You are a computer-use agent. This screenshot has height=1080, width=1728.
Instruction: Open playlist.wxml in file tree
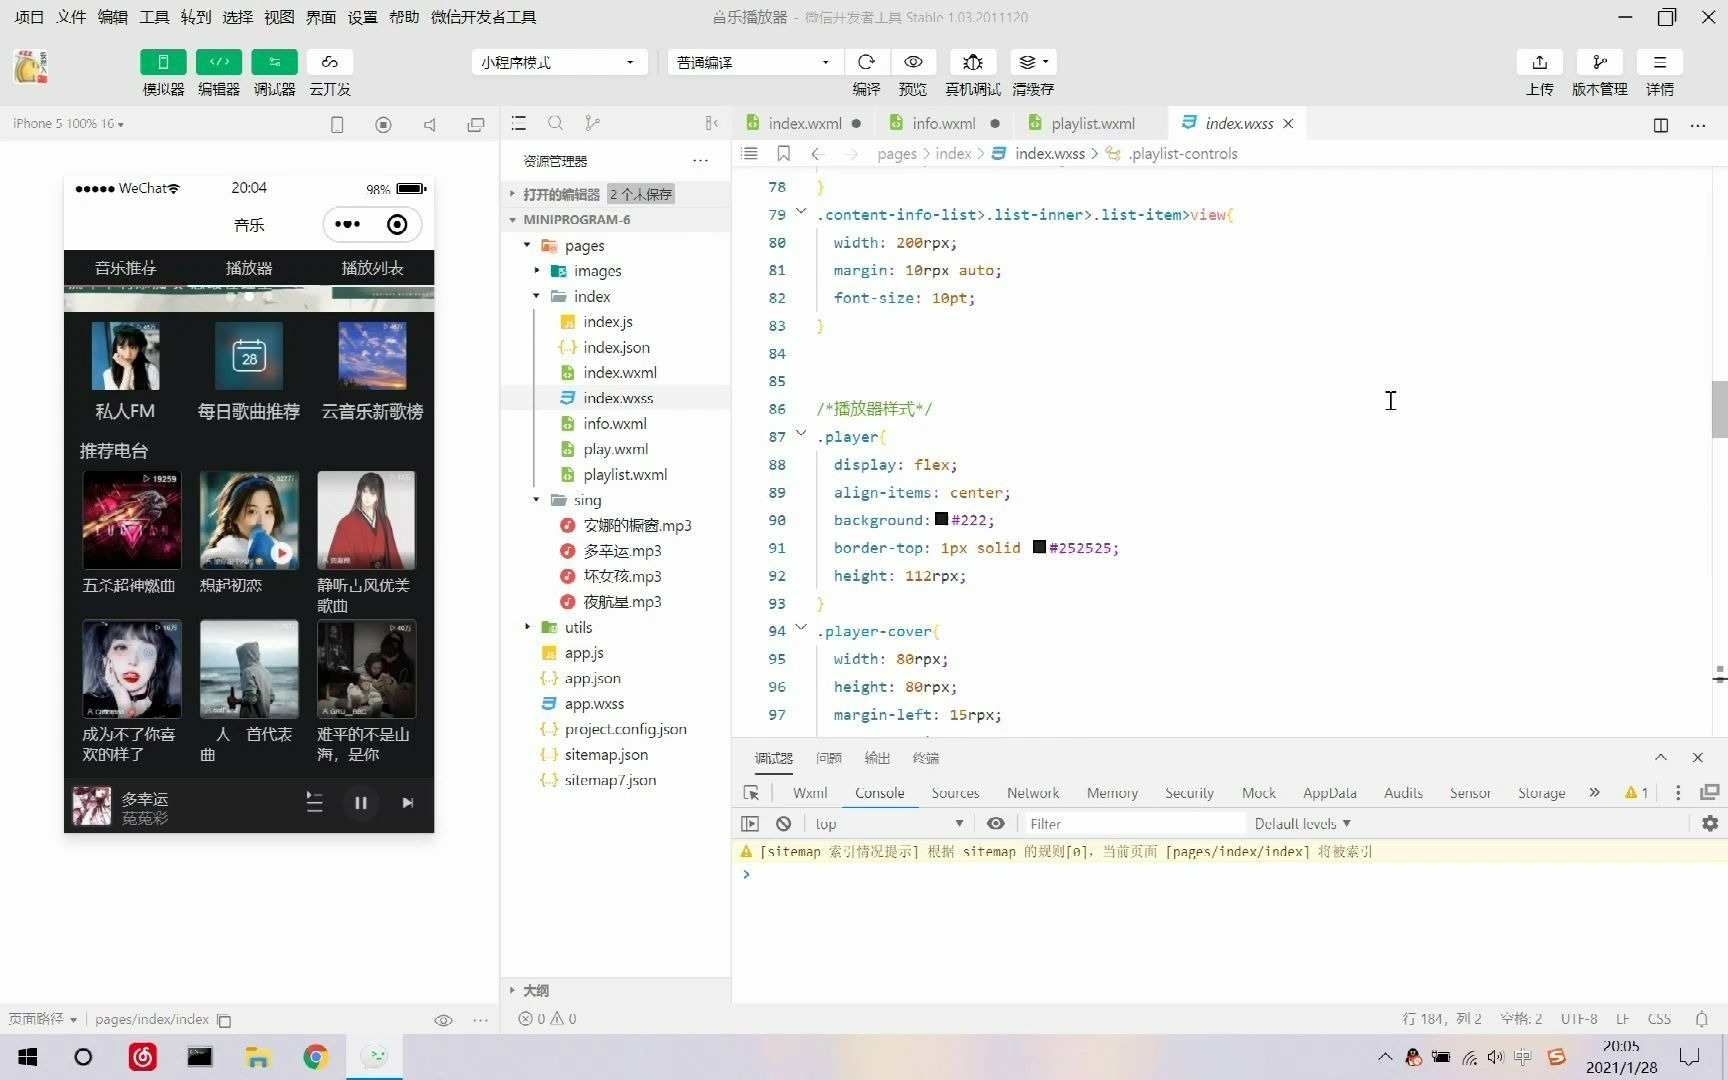(625, 475)
